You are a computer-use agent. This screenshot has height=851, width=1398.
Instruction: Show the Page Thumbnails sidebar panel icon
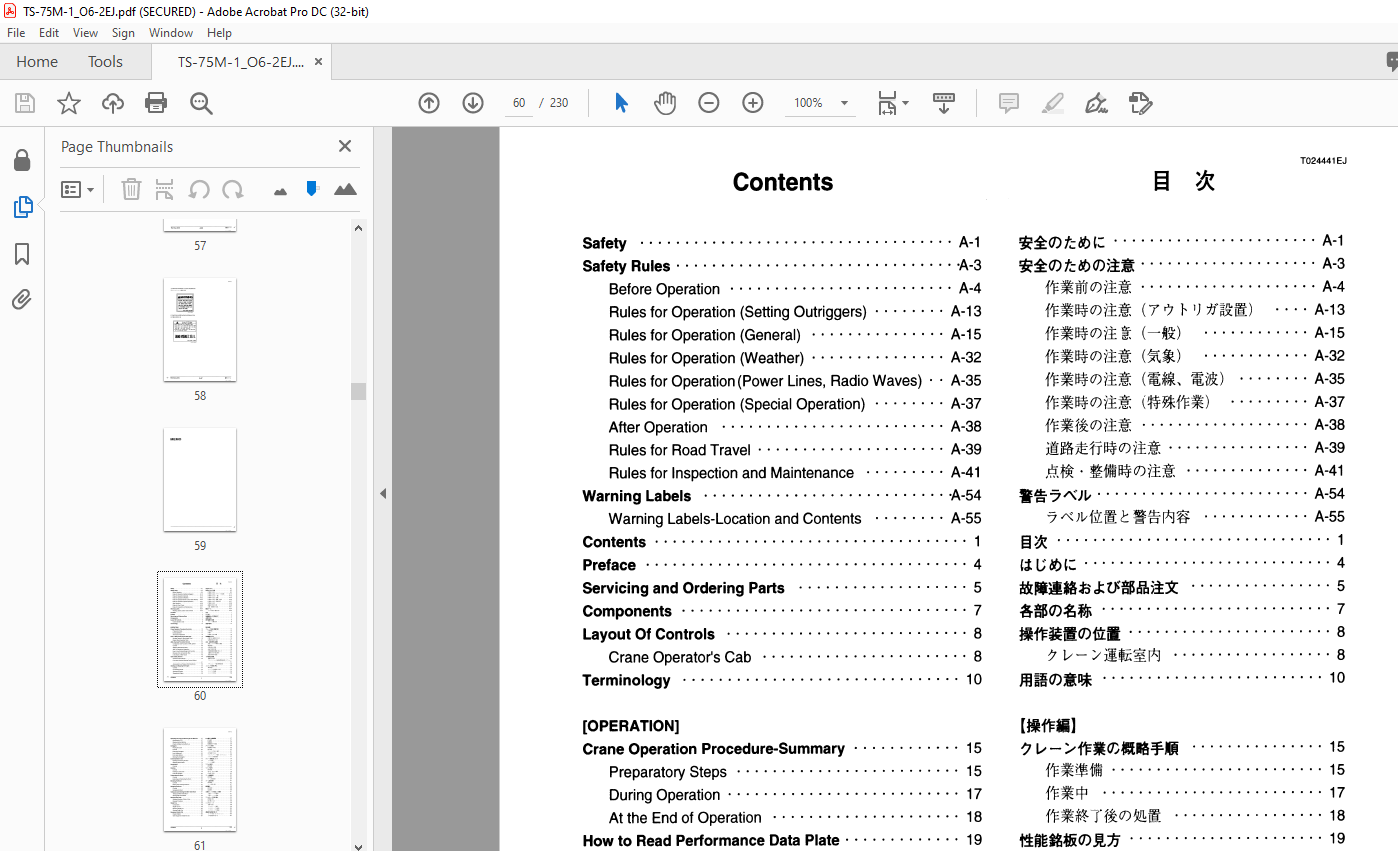coord(22,207)
